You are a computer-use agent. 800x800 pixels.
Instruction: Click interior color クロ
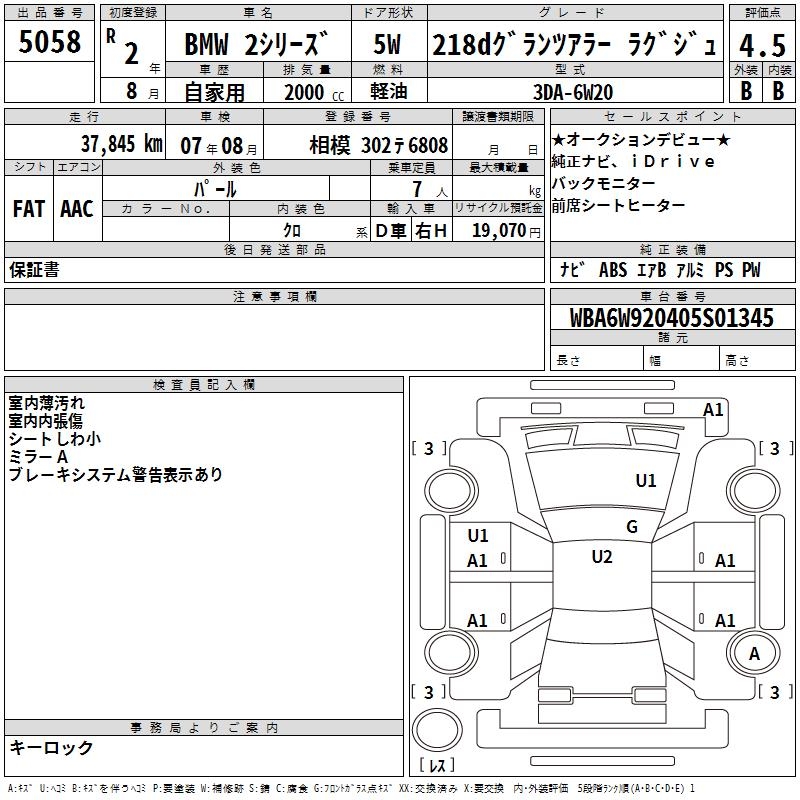(x=292, y=231)
